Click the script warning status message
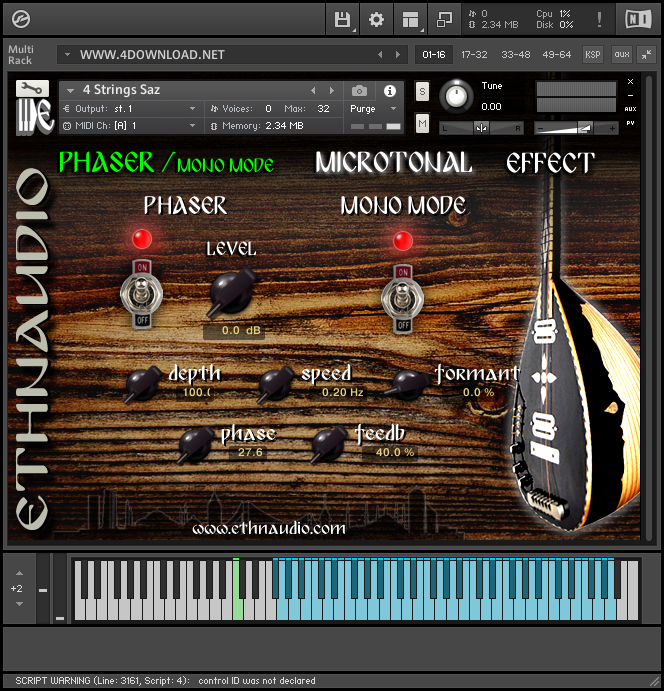The width and height of the screenshot is (664, 691). (165, 680)
